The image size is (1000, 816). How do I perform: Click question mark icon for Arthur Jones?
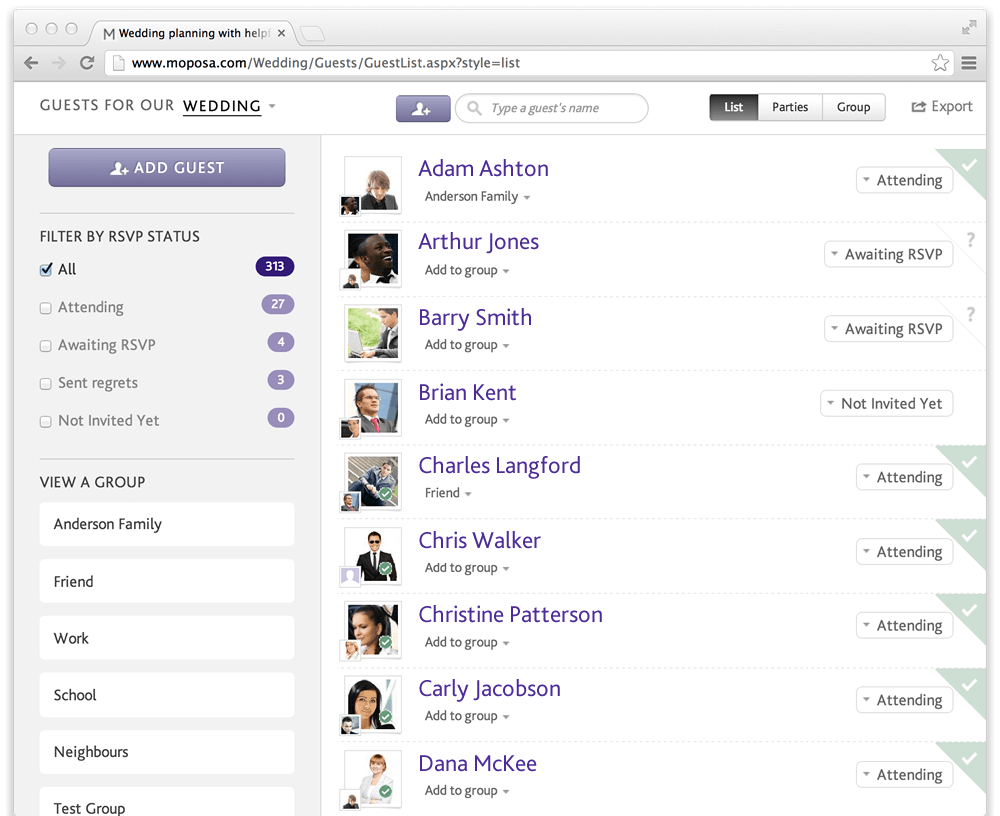(x=970, y=240)
